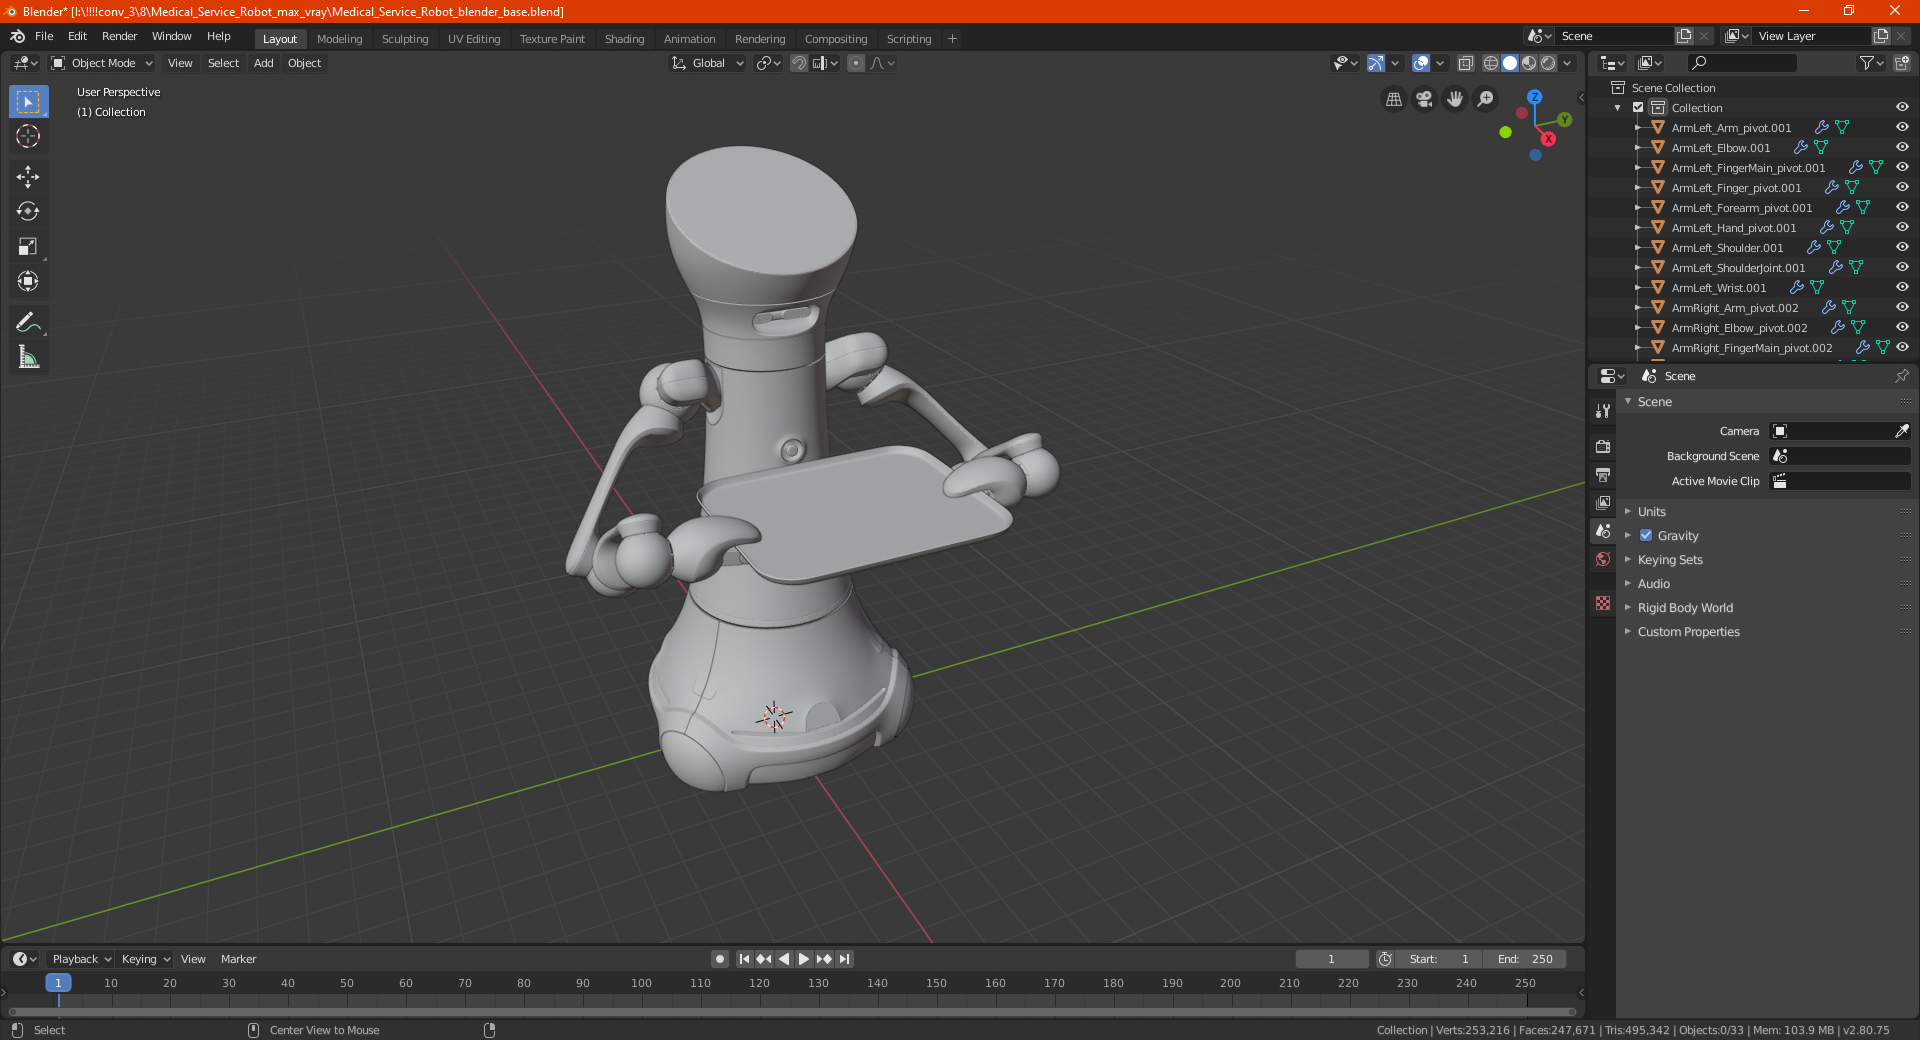This screenshot has height=1040, width=1920.
Task: Switch to the Scripting workspace tab
Action: coord(908,39)
